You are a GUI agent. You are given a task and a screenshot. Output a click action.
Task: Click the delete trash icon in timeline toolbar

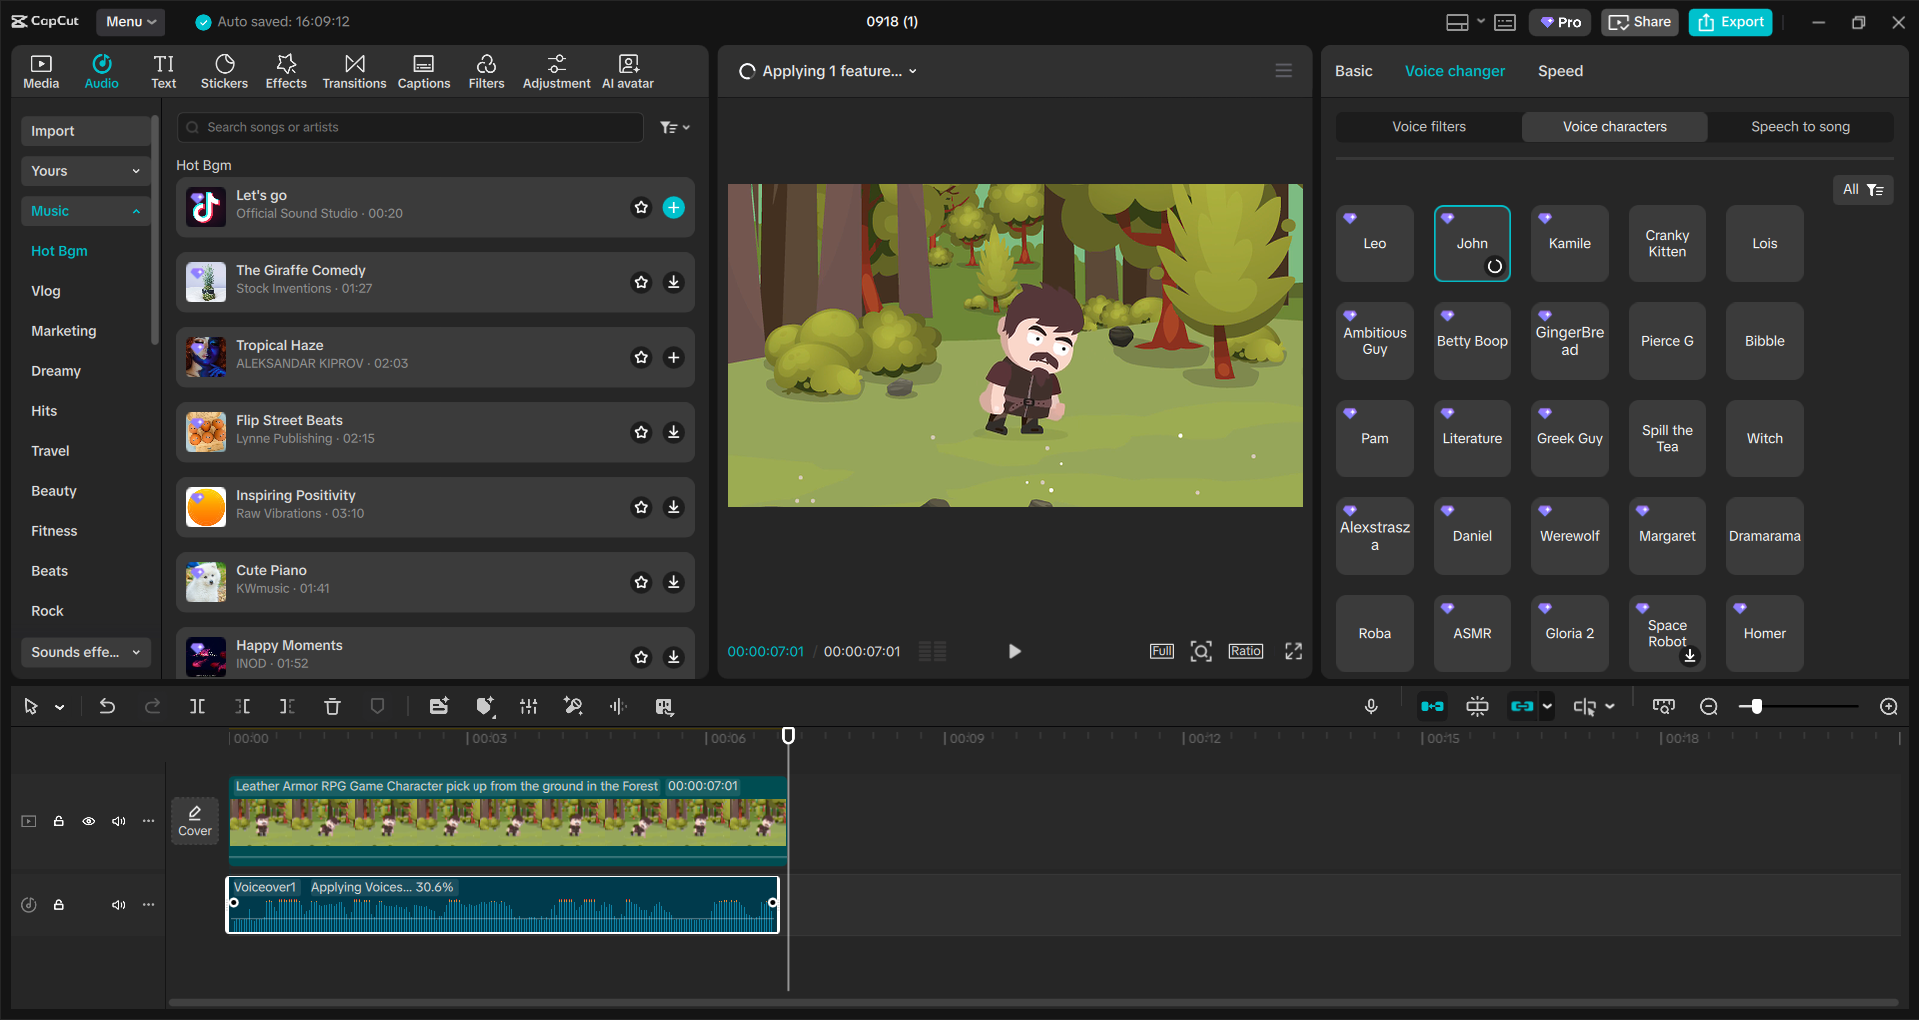(x=333, y=707)
